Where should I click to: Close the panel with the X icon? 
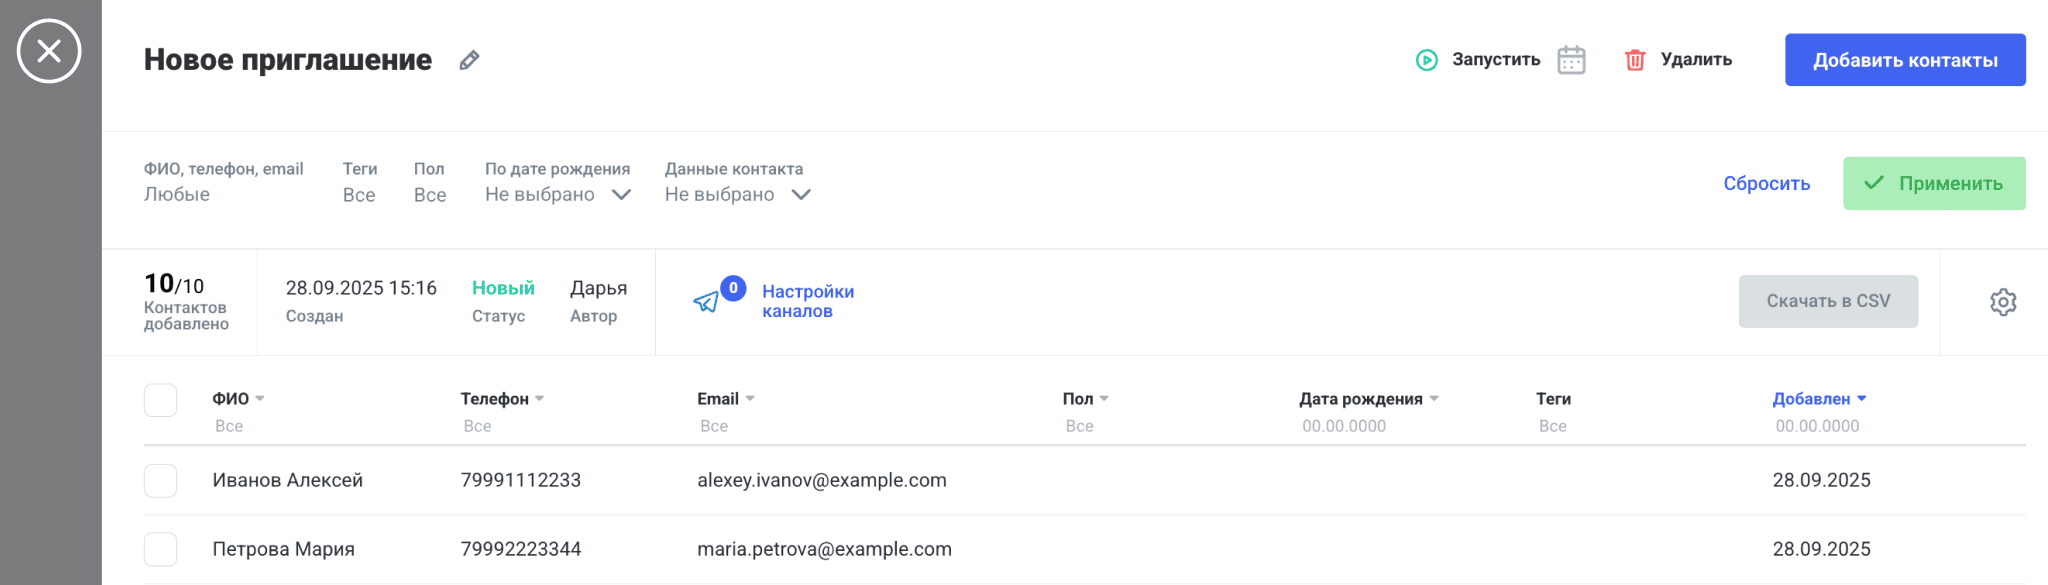[x=49, y=51]
